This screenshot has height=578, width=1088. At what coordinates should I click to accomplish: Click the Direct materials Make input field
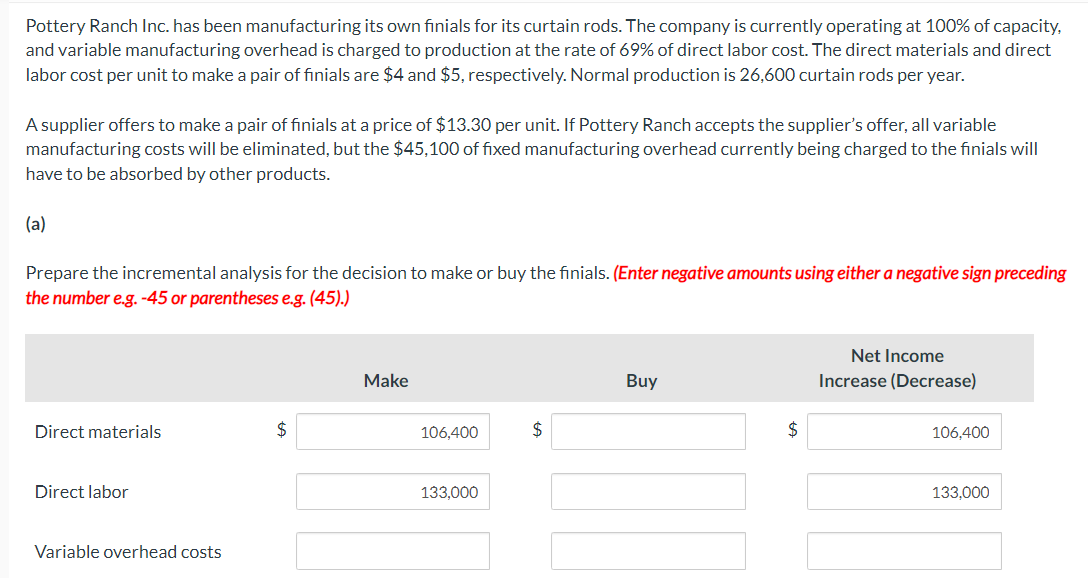[392, 432]
